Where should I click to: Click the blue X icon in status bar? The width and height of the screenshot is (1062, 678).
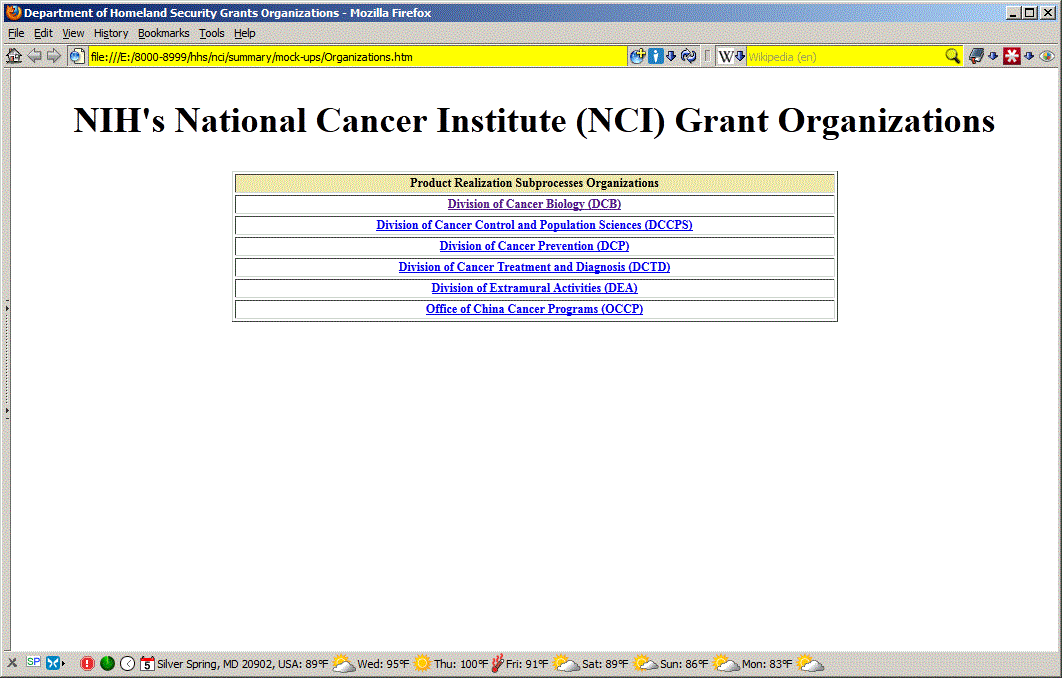pos(53,663)
